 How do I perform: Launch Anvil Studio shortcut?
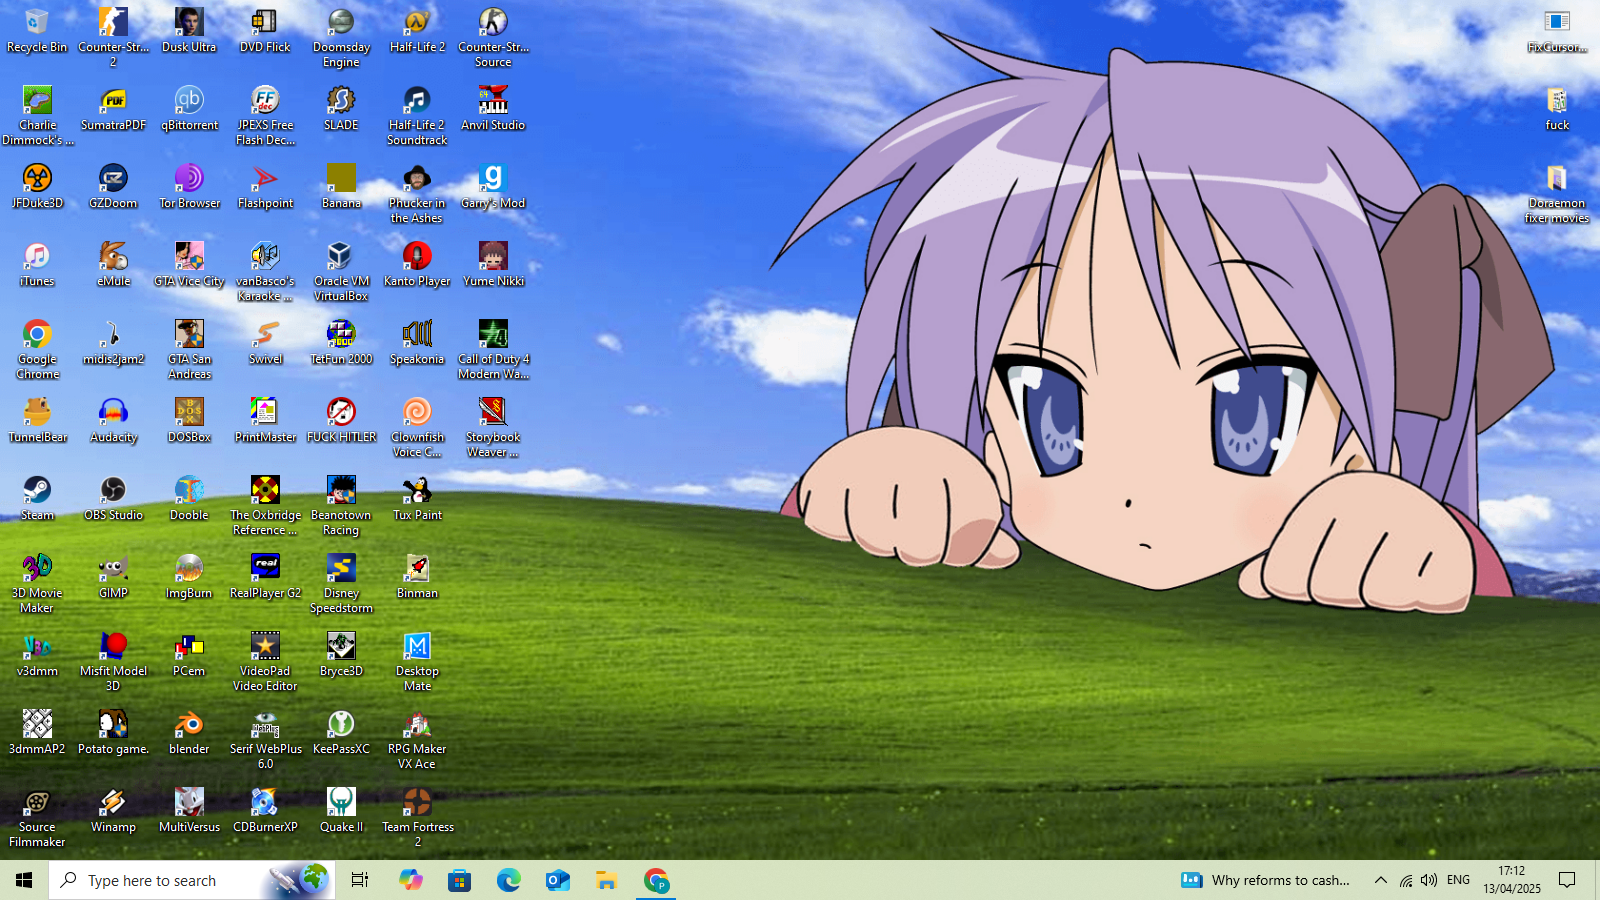(x=493, y=108)
